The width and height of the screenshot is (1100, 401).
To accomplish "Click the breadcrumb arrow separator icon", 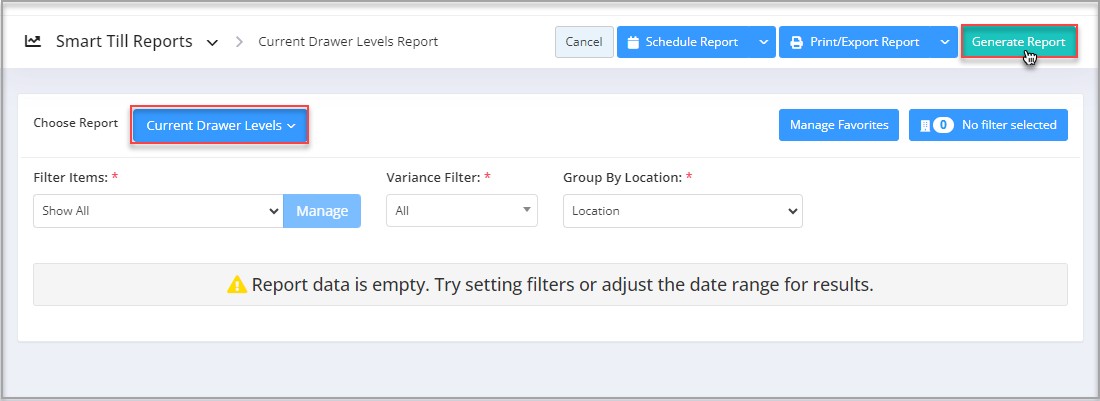I will tap(239, 42).
